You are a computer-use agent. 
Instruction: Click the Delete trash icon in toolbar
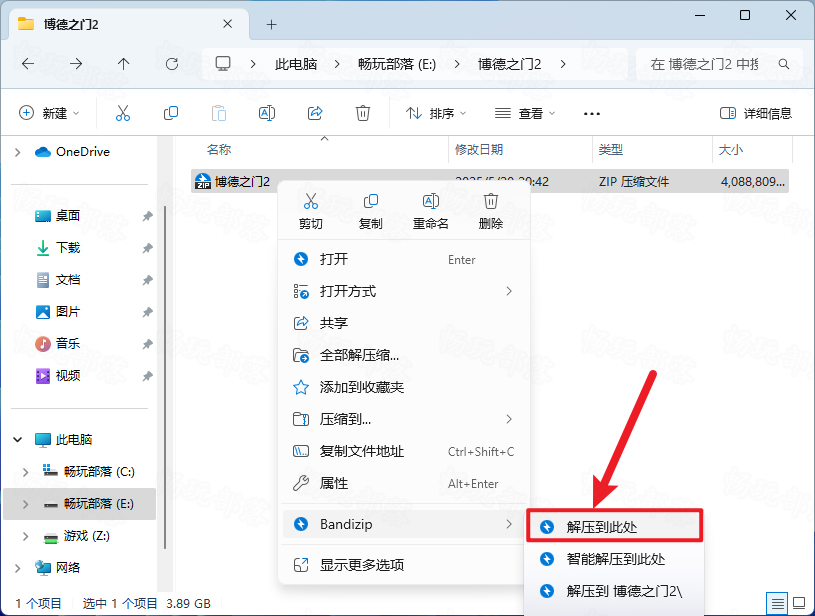(x=363, y=113)
